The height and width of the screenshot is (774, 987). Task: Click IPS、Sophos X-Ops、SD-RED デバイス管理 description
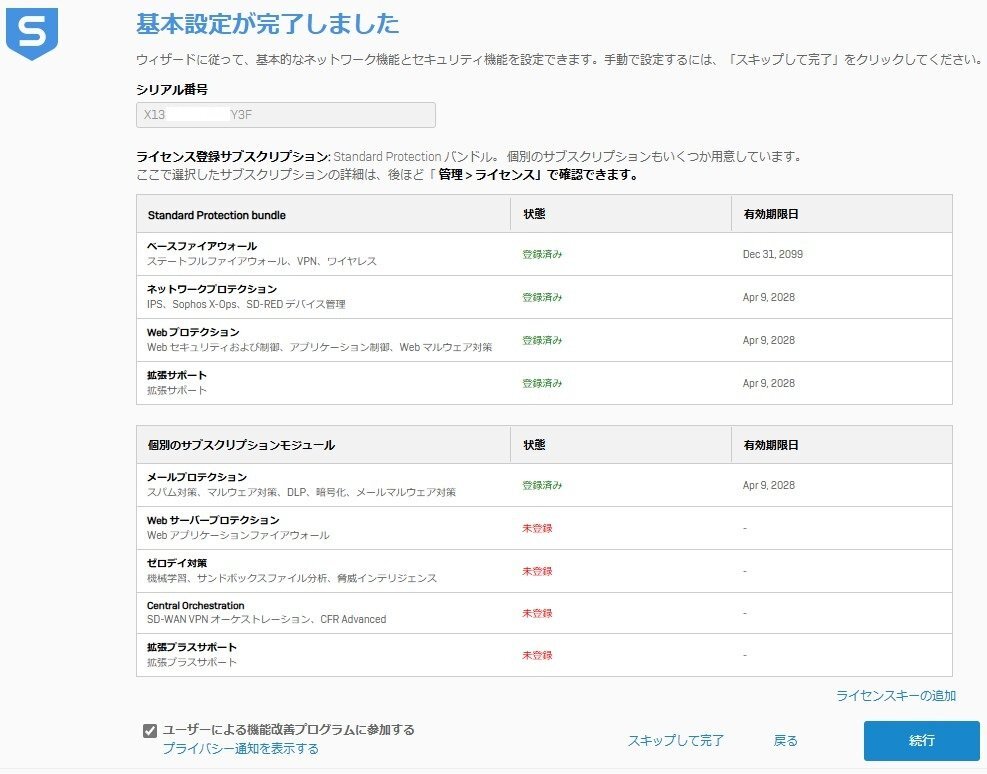tap(246, 305)
